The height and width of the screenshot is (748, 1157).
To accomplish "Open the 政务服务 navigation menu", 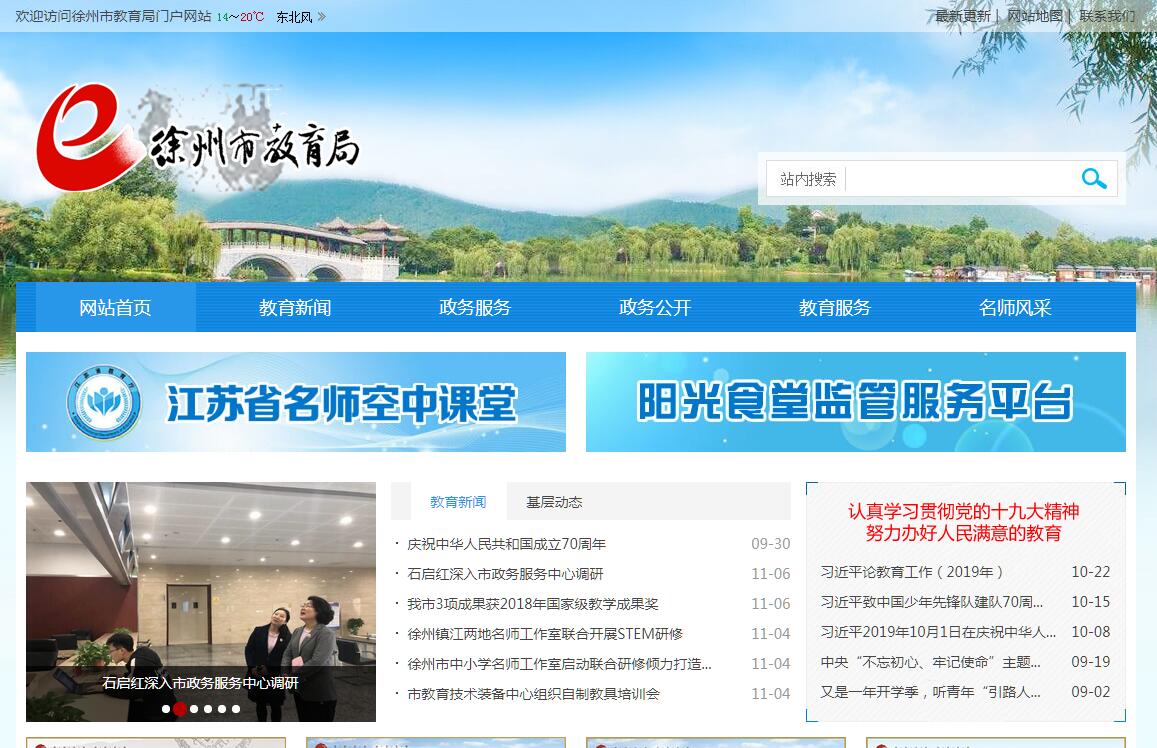I will 475,308.
